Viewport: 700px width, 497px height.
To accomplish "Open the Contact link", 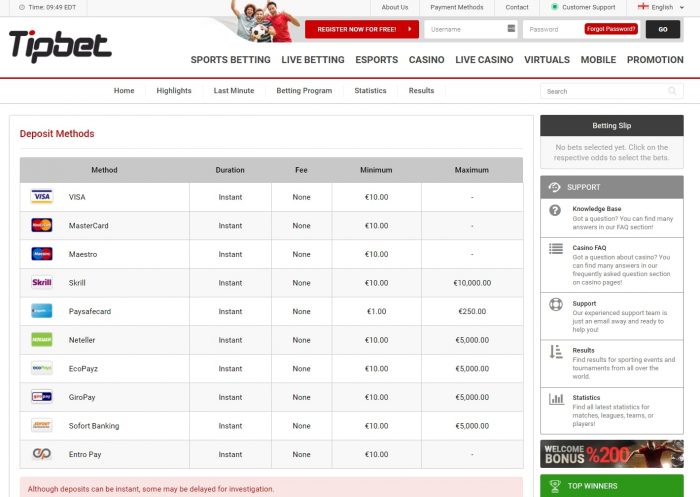I will [517, 7].
